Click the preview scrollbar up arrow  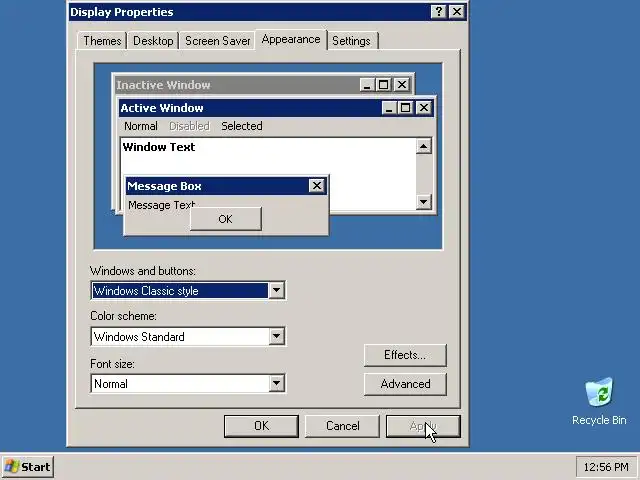(424, 146)
